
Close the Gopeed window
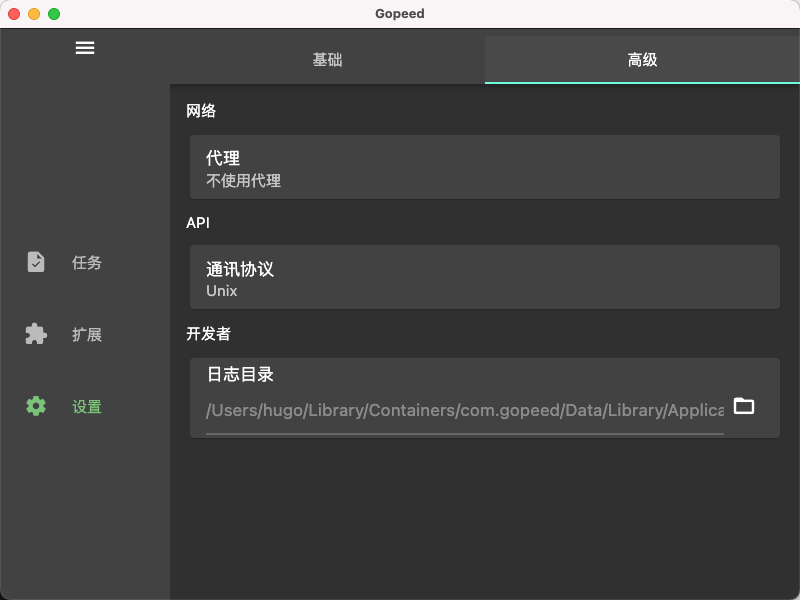coord(14,14)
